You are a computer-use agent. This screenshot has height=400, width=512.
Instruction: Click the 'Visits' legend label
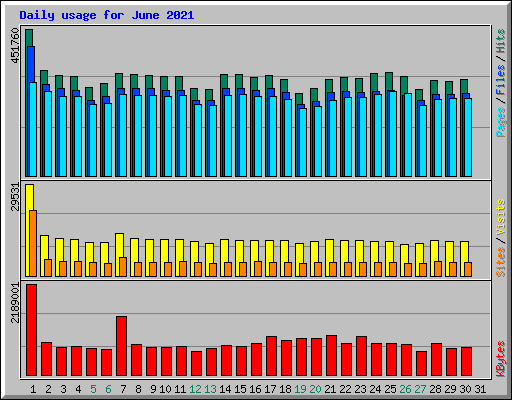[x=501, y=218]
